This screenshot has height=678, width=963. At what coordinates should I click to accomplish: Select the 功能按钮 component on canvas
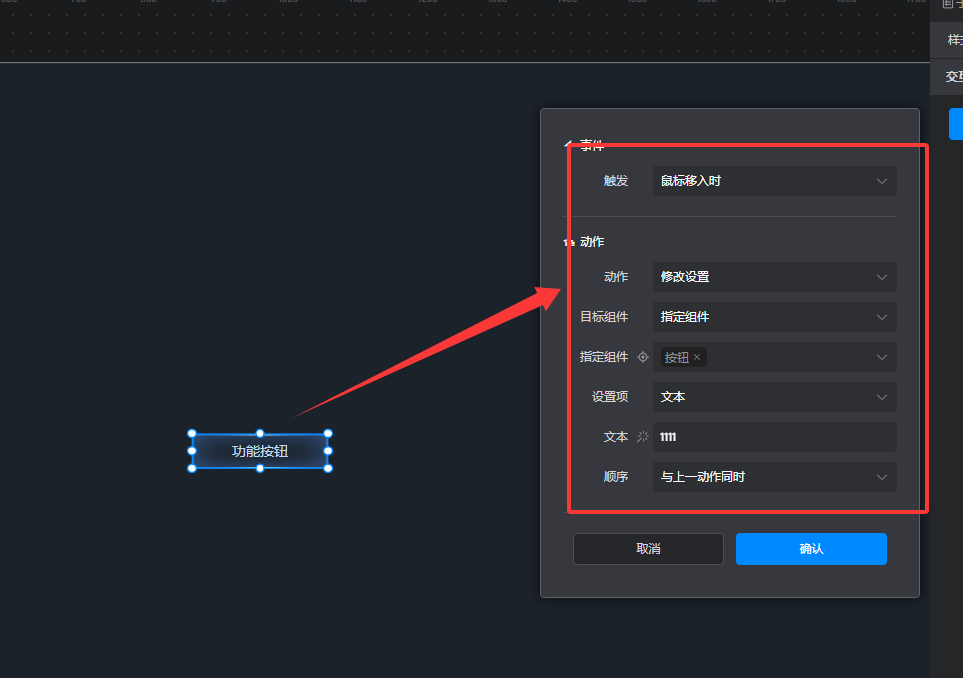point(260,451)
